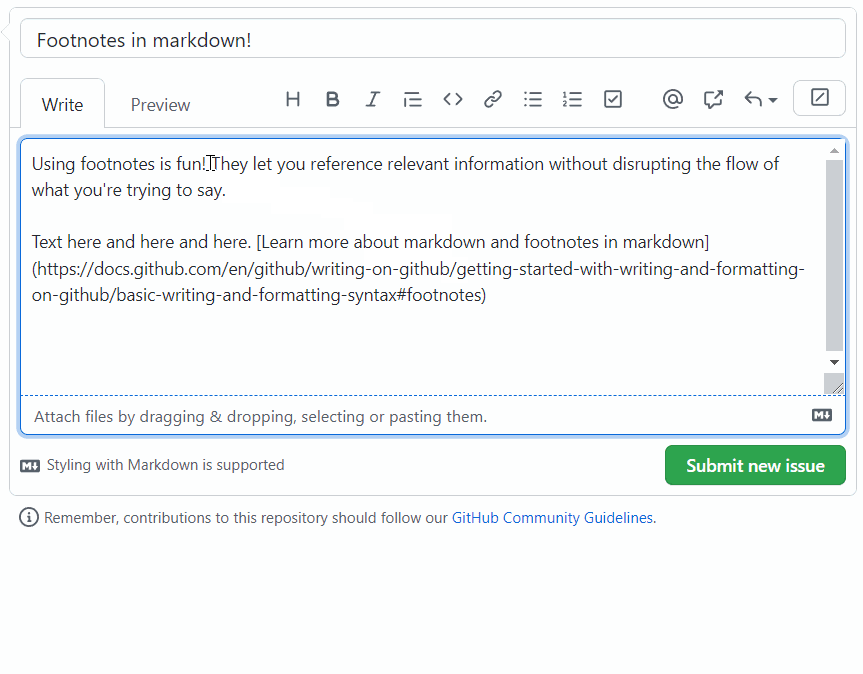Click the Submit new issue button
The width and height of the screenshot is (863, 674).
click(x=755, y=466)
